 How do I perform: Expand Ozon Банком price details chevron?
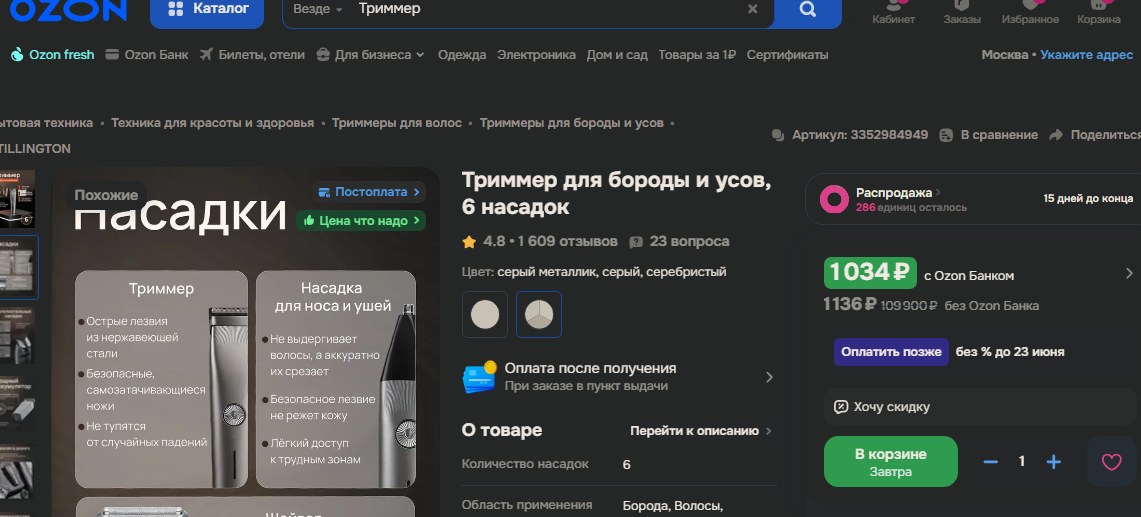[1129, 273]
